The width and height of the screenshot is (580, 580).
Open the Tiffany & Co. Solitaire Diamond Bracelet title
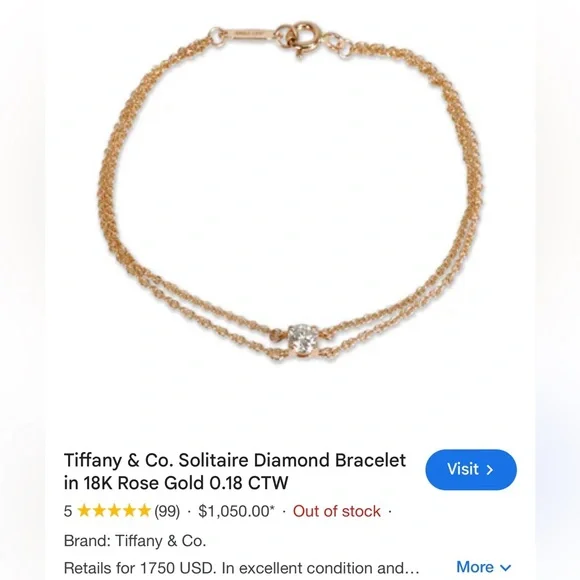(x=235, y=471)
